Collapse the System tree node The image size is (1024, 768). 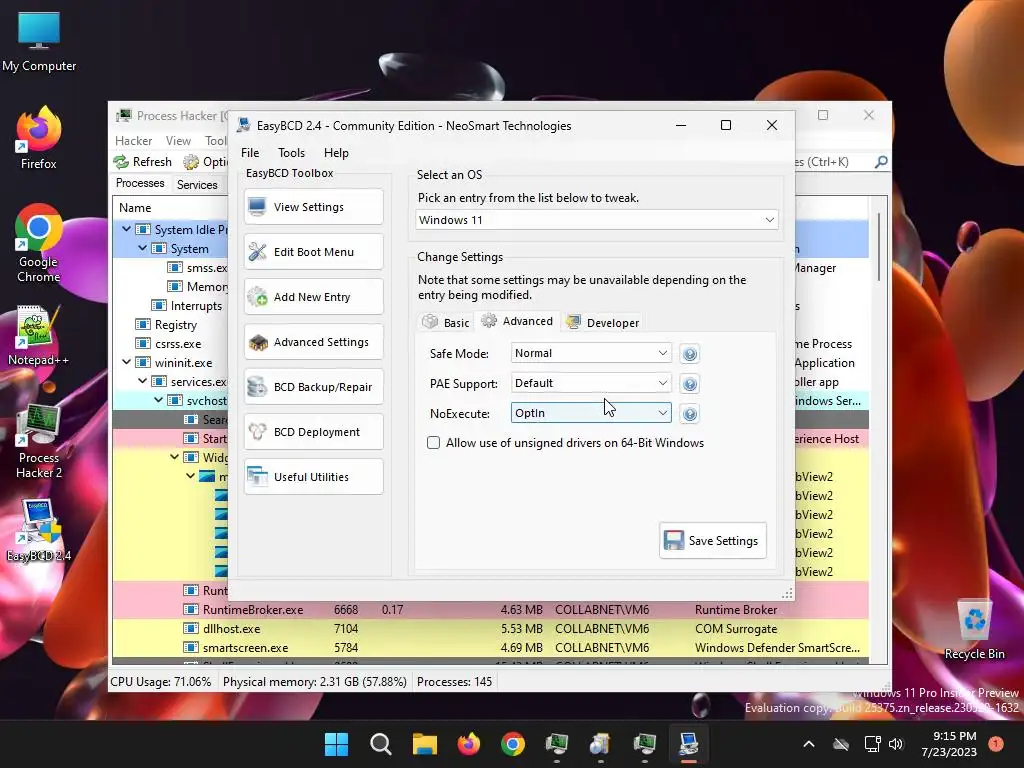(142, 248)
